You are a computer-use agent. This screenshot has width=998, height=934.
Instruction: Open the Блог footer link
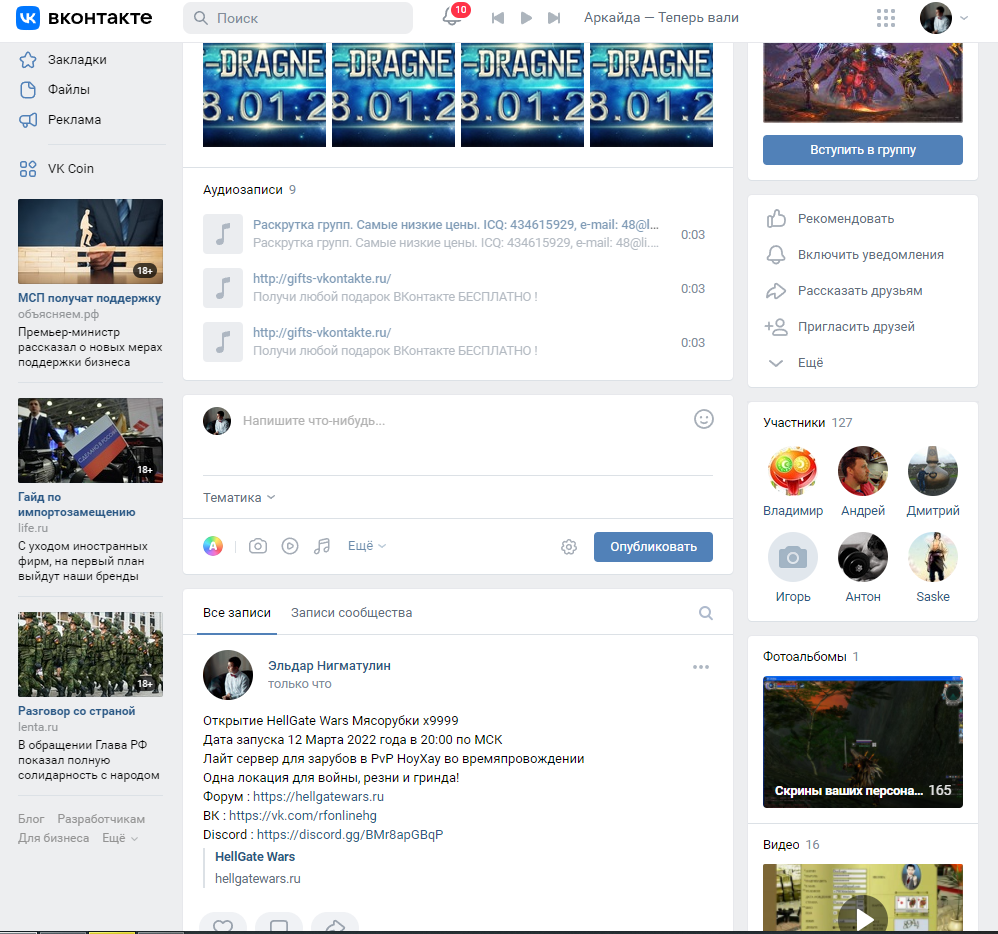pyautogui.click(x=31, y=819)
